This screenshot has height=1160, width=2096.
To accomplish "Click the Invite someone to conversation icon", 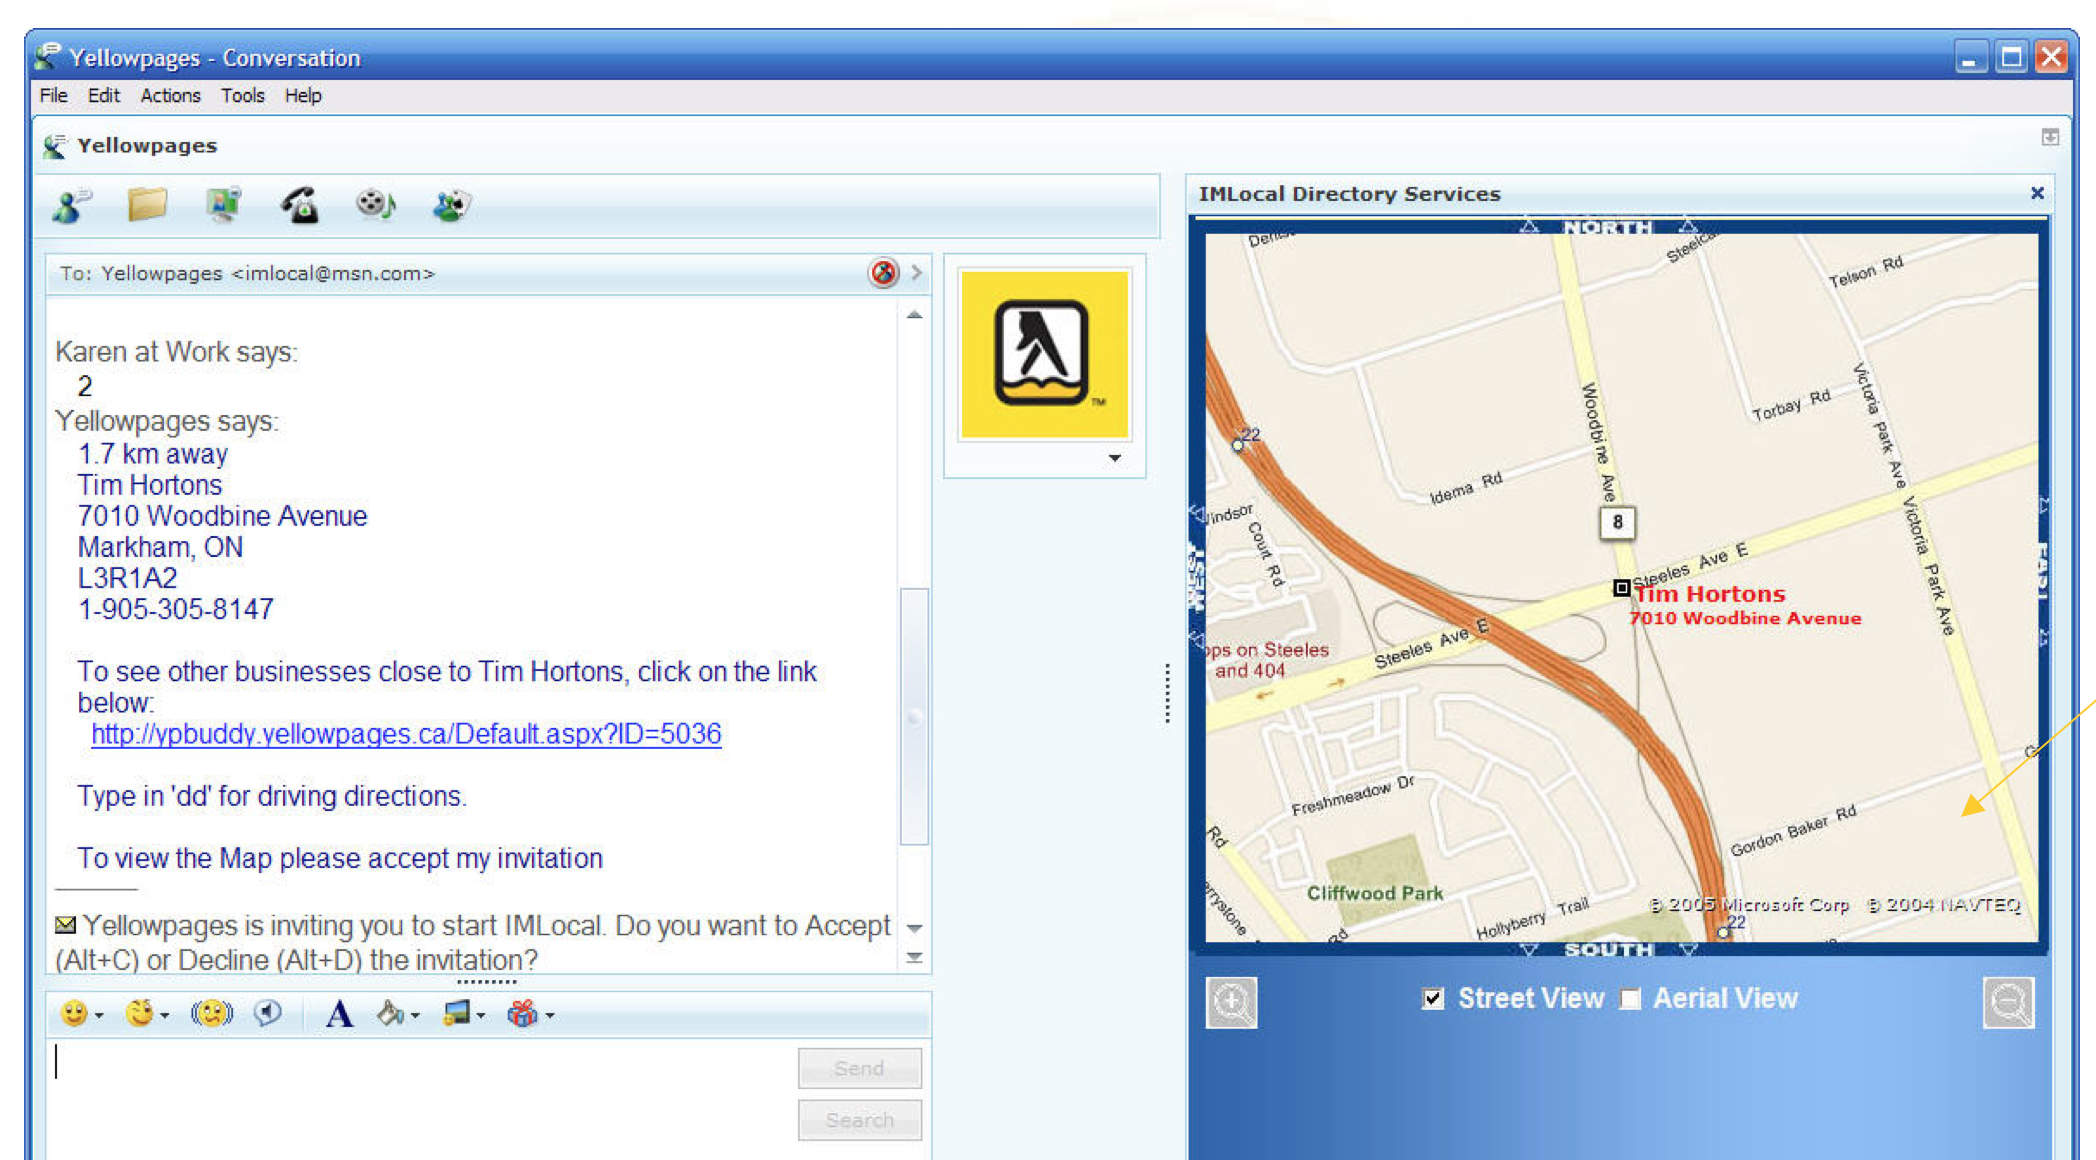I will coord(71,206).
